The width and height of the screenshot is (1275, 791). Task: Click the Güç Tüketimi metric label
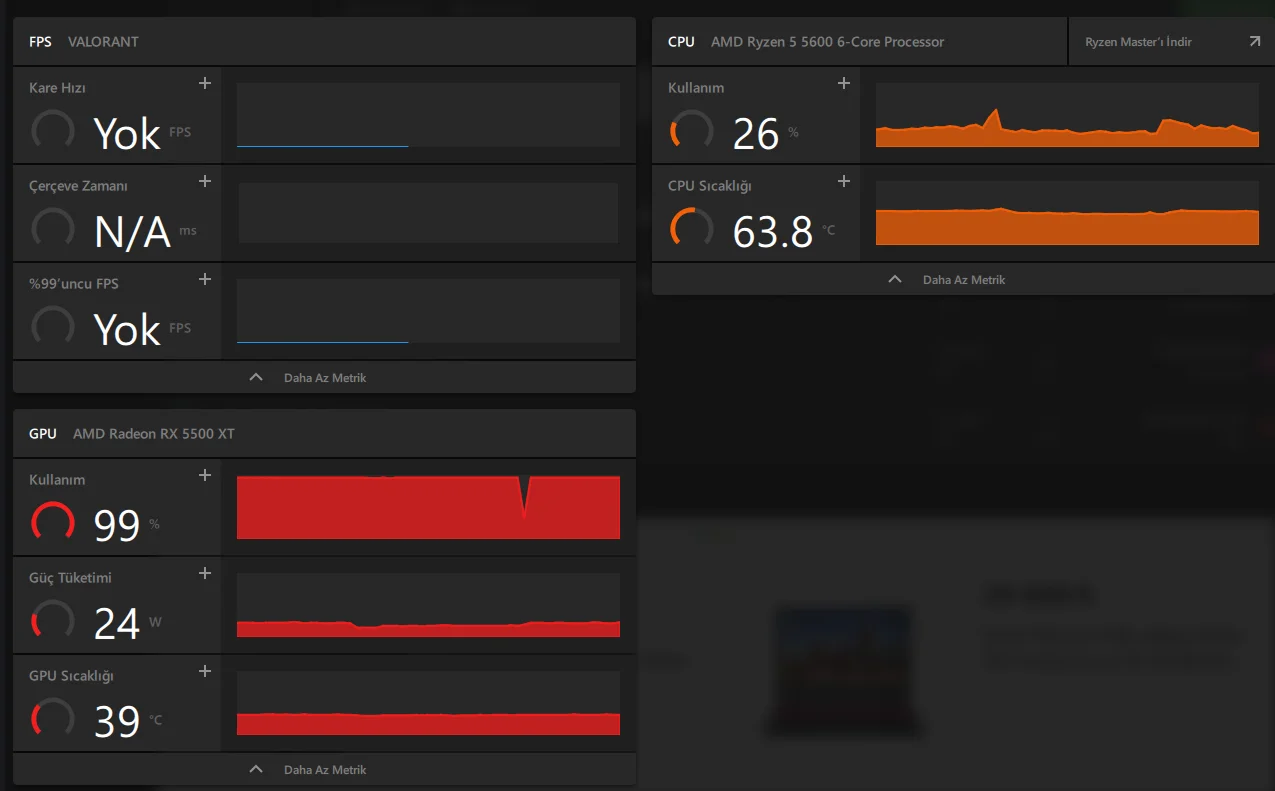[70, 578]
